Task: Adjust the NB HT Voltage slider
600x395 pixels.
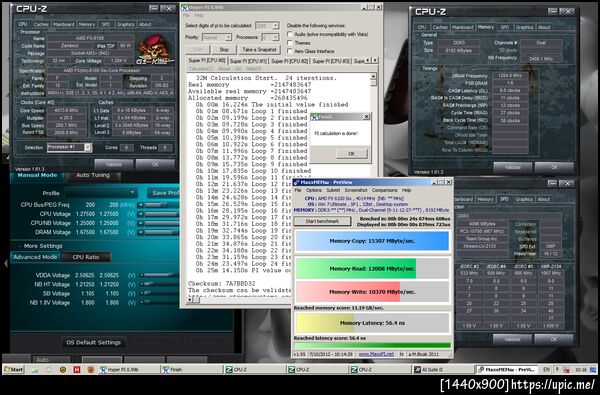Action: (160, 285)
